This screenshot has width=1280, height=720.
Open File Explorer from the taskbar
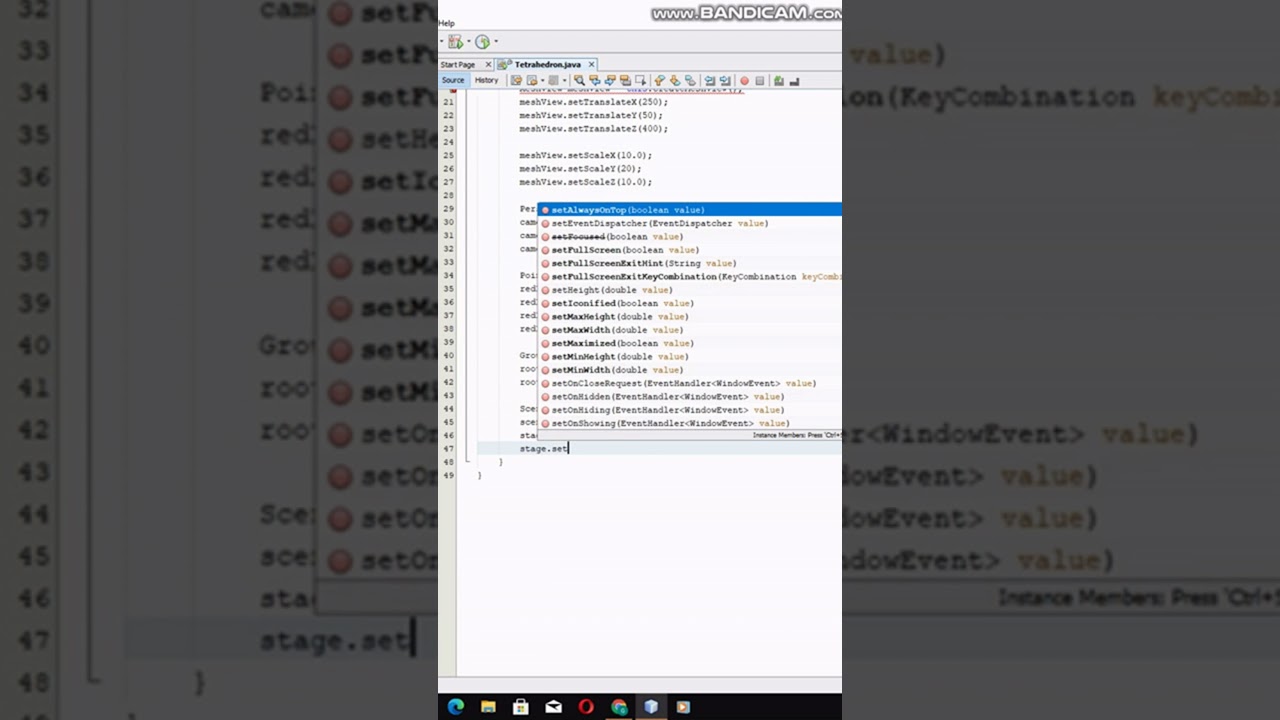(488, 707)
